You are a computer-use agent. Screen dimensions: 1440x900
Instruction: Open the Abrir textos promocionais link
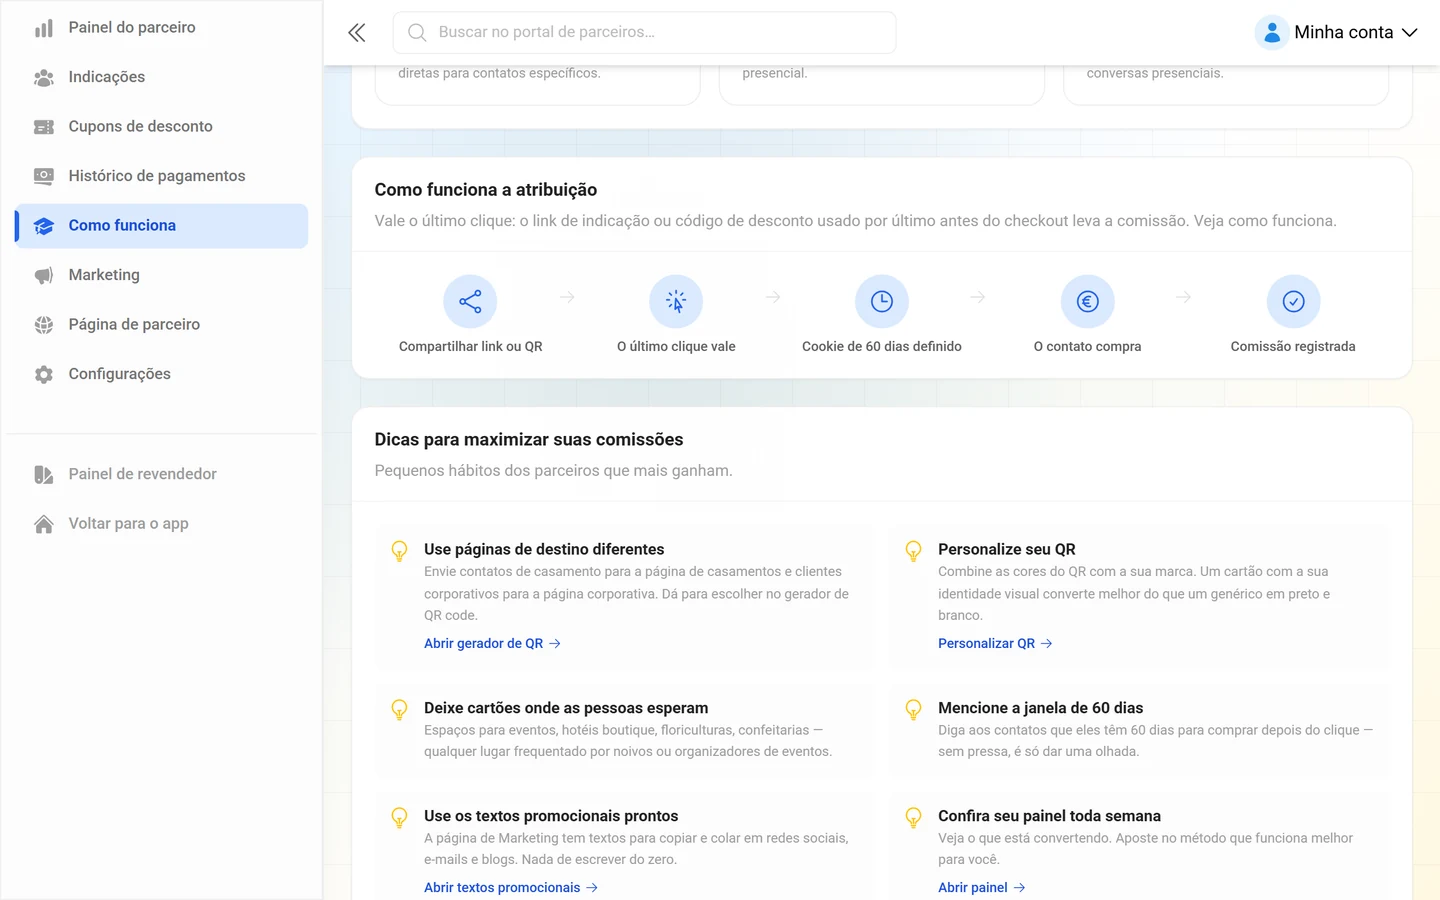coord(511,888)
